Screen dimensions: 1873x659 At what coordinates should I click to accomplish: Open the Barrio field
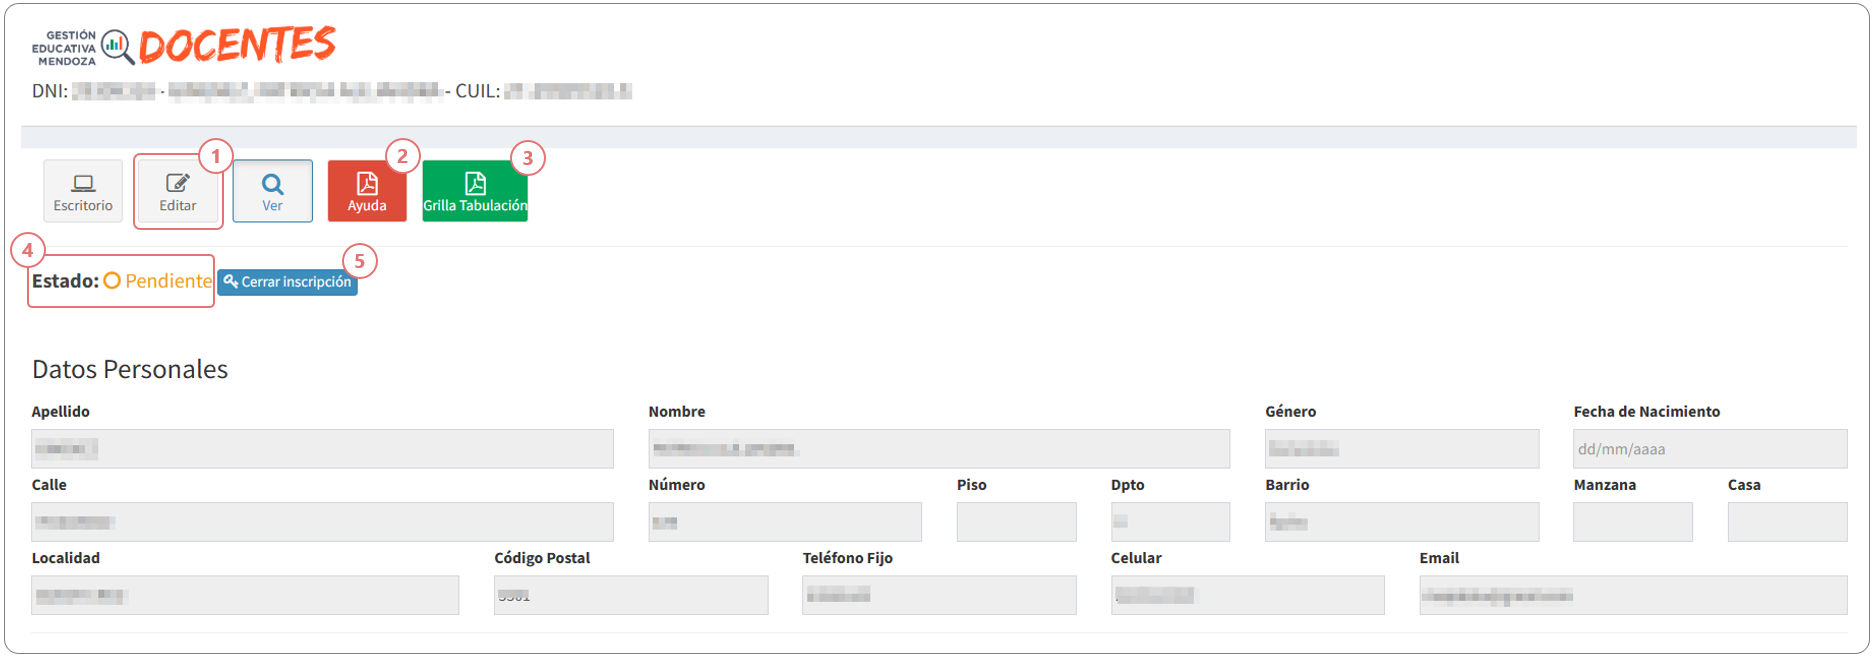[x=1402, y=522]
